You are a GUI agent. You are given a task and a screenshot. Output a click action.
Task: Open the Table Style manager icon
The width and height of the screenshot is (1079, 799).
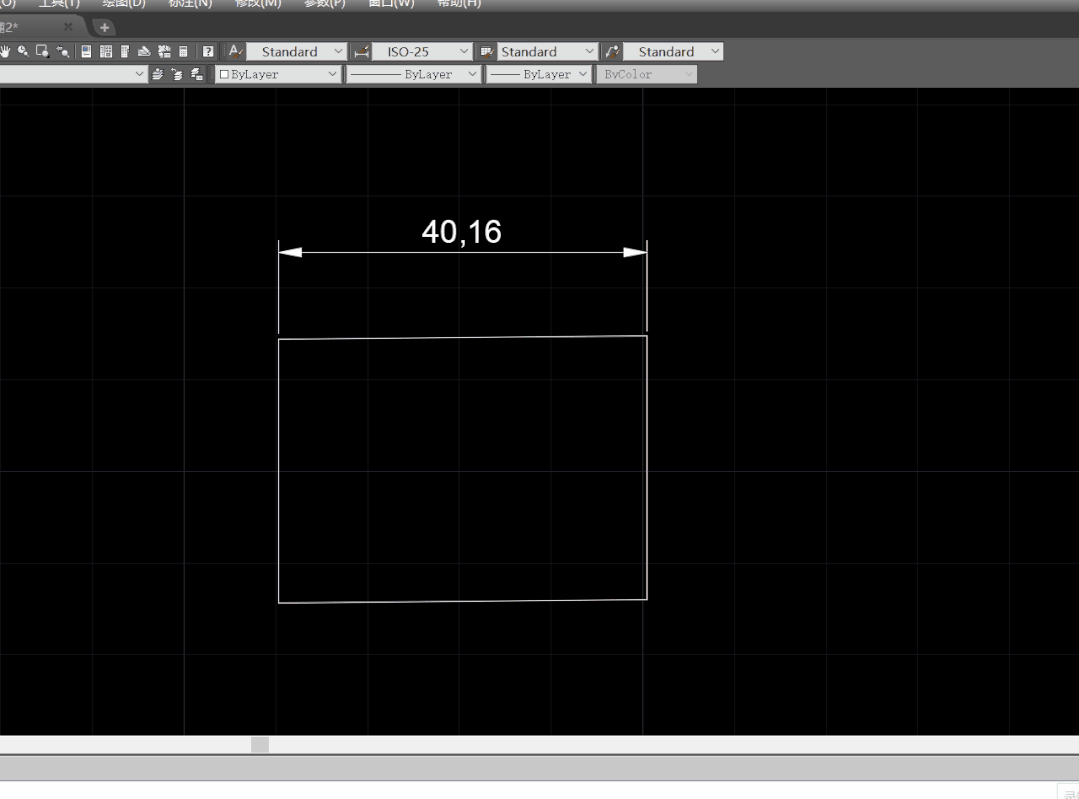(487, 52)
